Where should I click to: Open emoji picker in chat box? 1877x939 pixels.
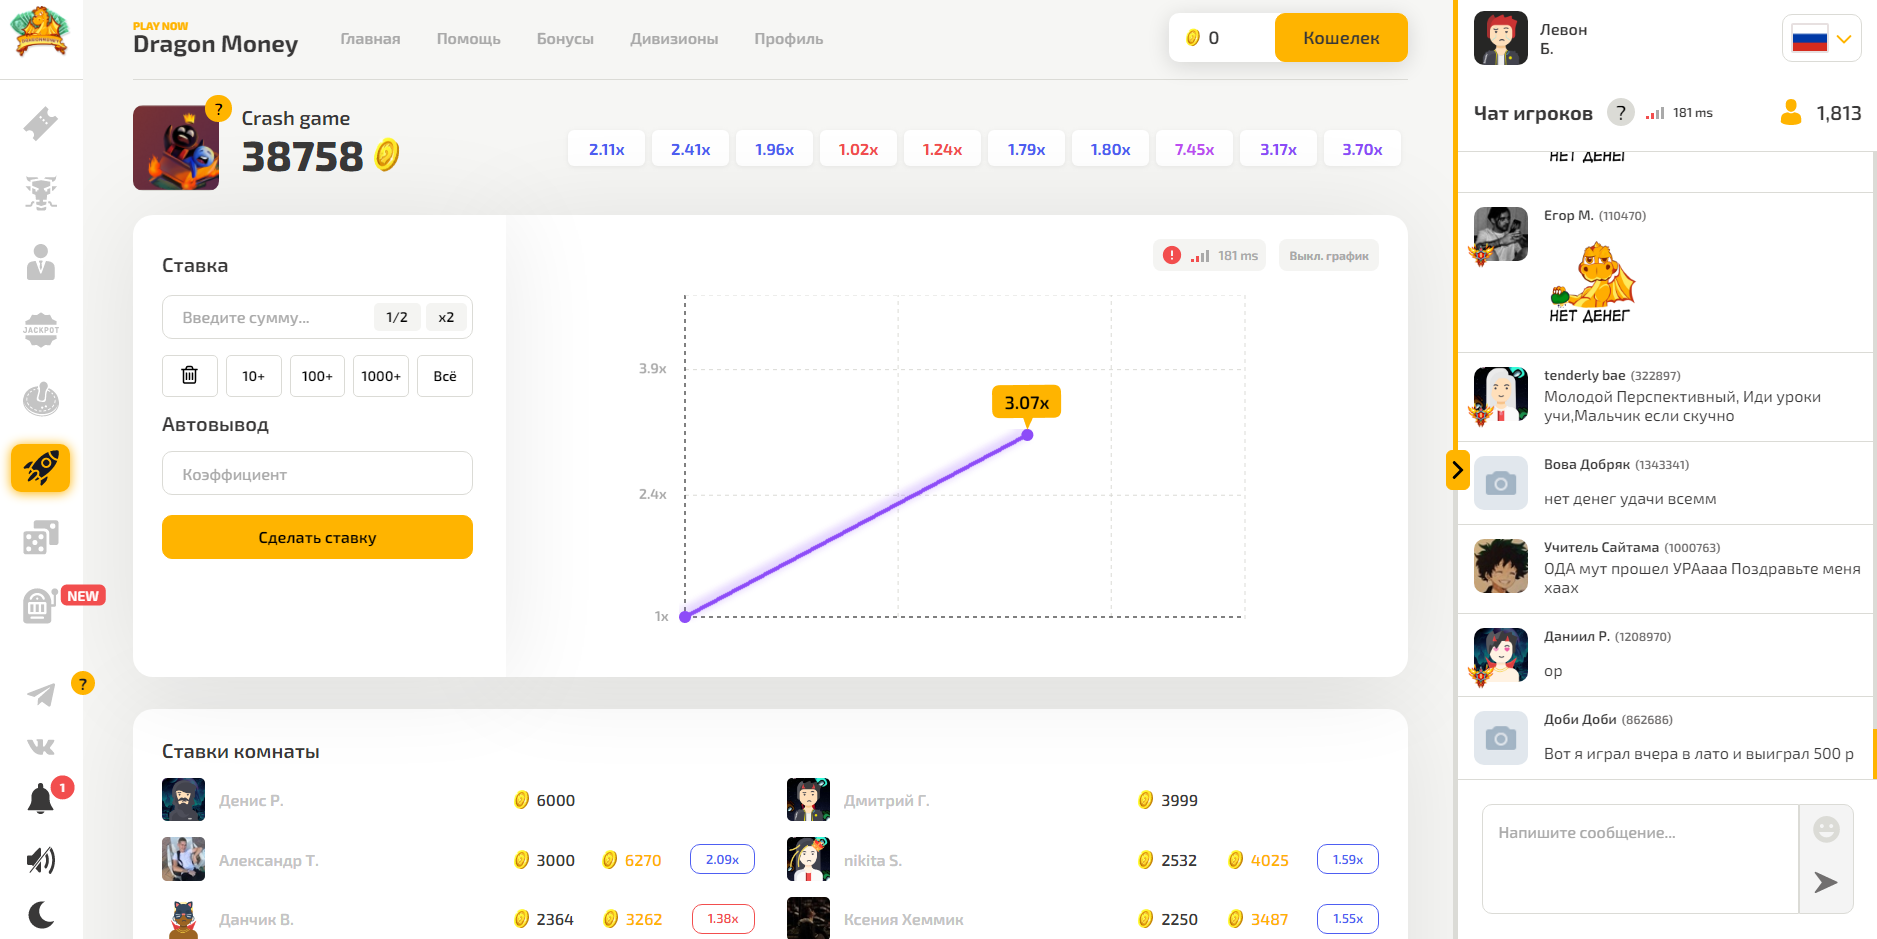point(1825,829)
